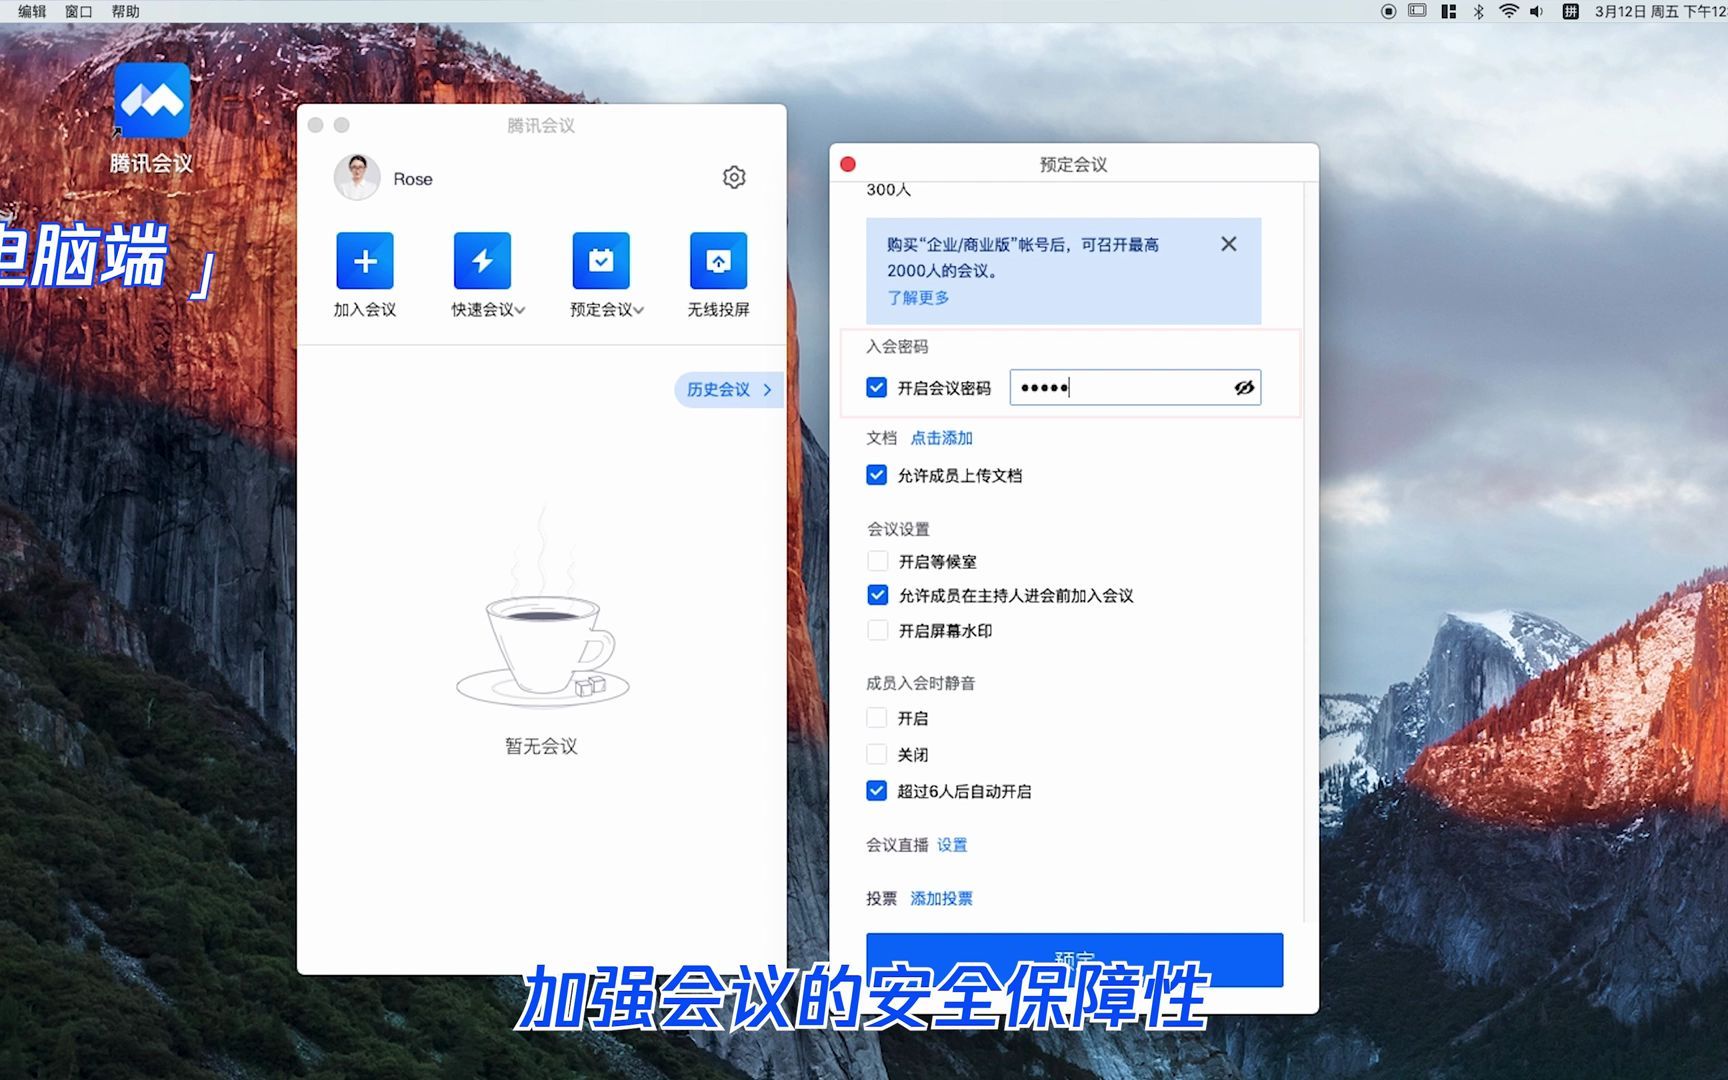Check 开启 under mute on entry

click(x=876, y=718)
